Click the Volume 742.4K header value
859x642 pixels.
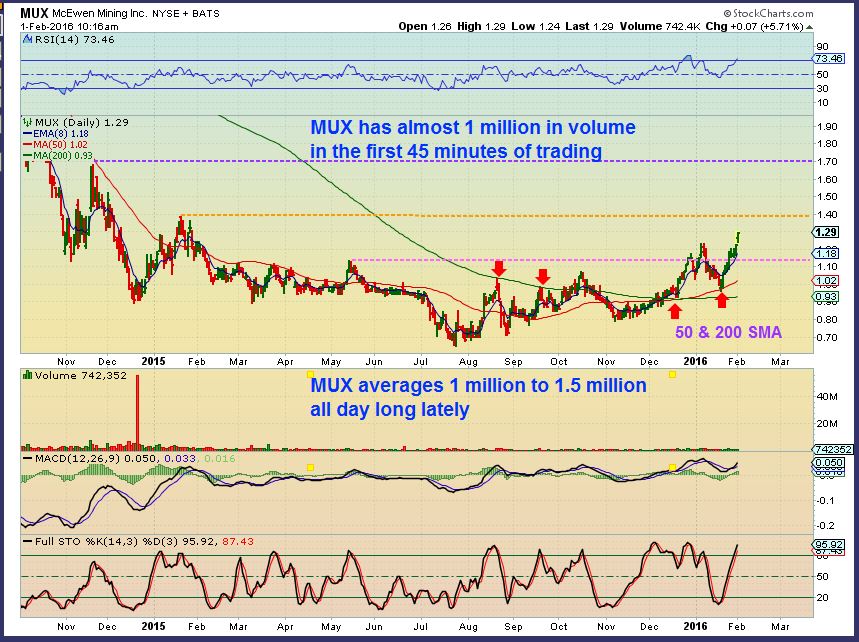pos(660,26)
